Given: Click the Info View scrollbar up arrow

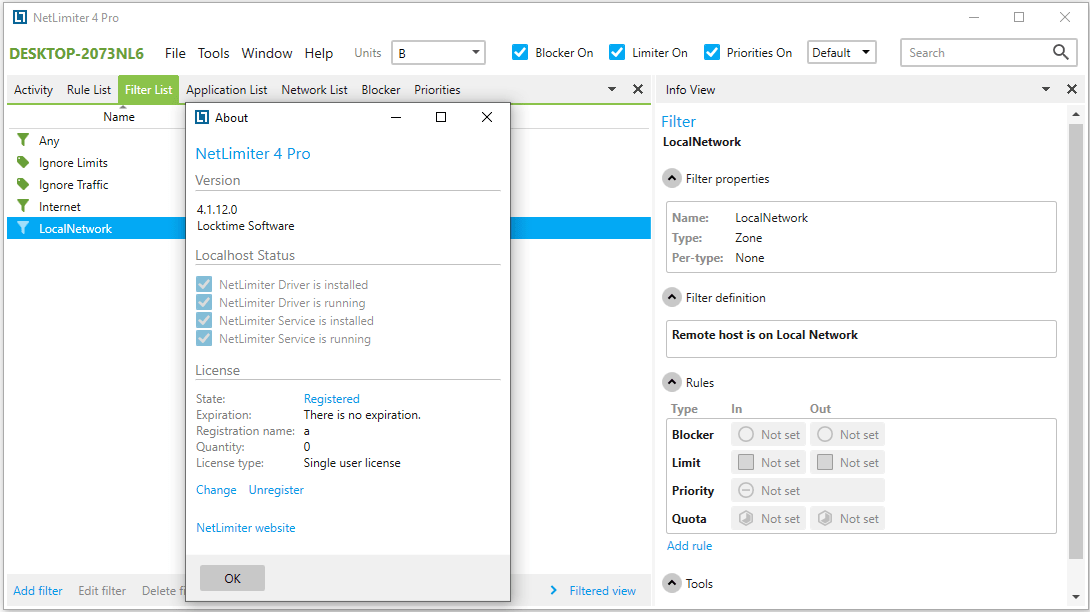Looking at the screenshot, I should pyautogui.click(x=1076, y=114).
